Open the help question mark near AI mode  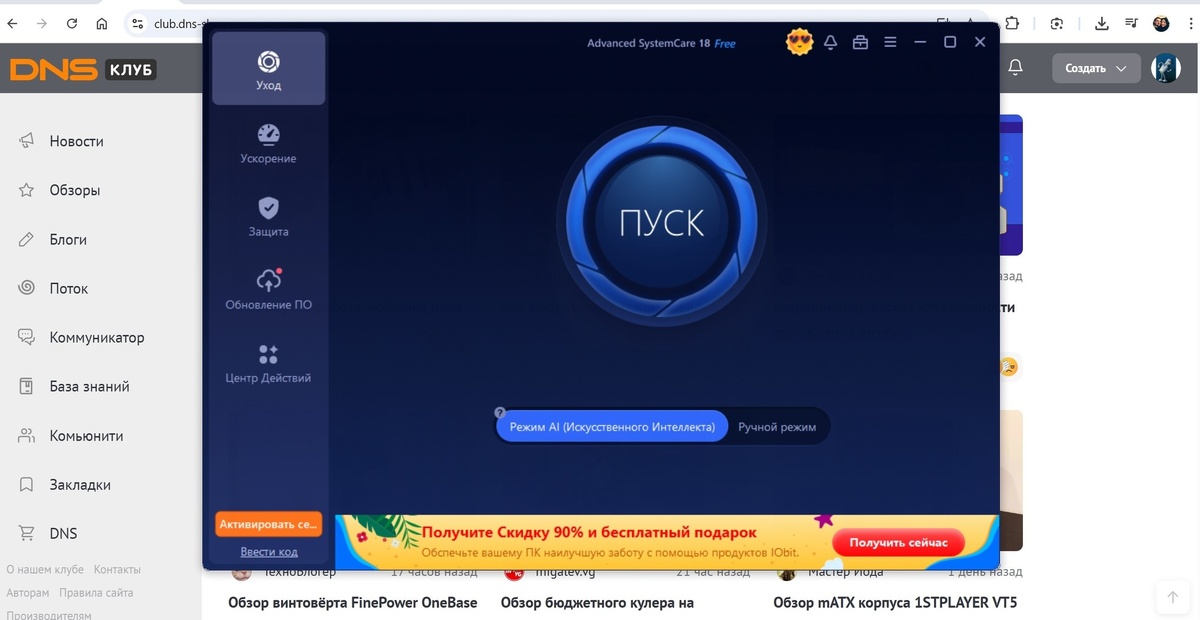tap(500, 412)
